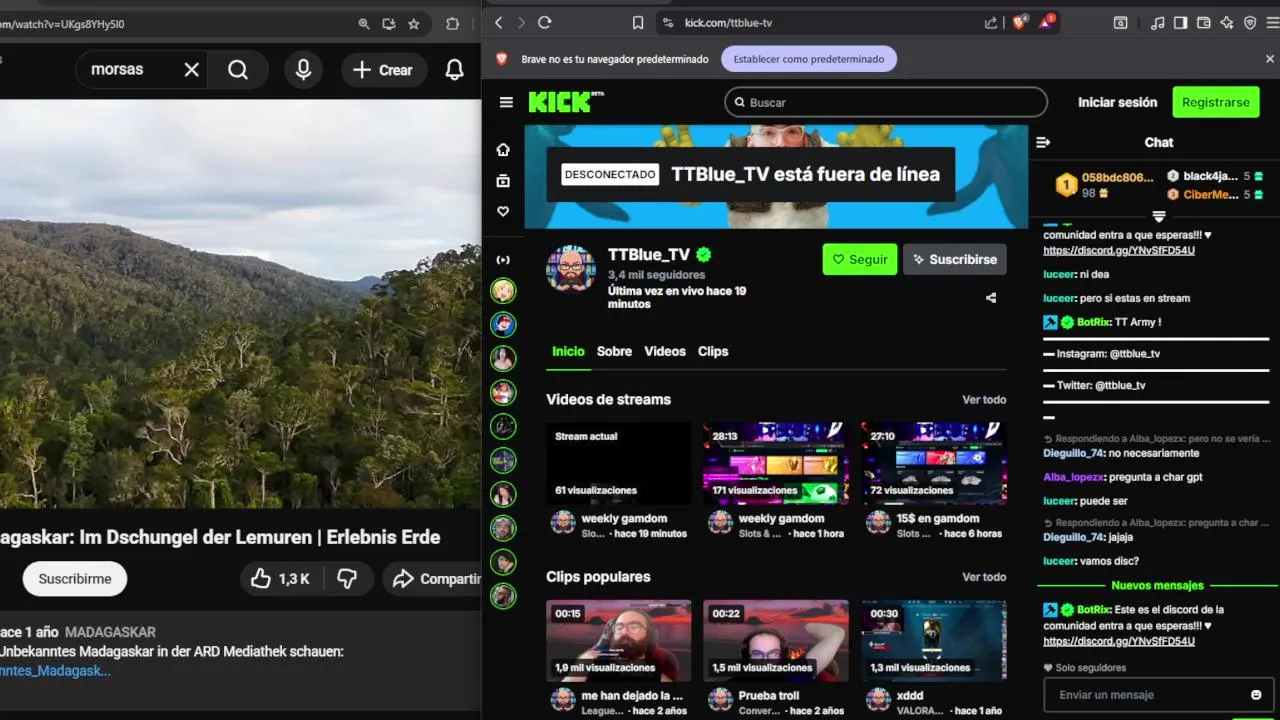Open the Stream actual video thumbnail
This screenshot has width=1280, height=720.
(x=619, y=463)
